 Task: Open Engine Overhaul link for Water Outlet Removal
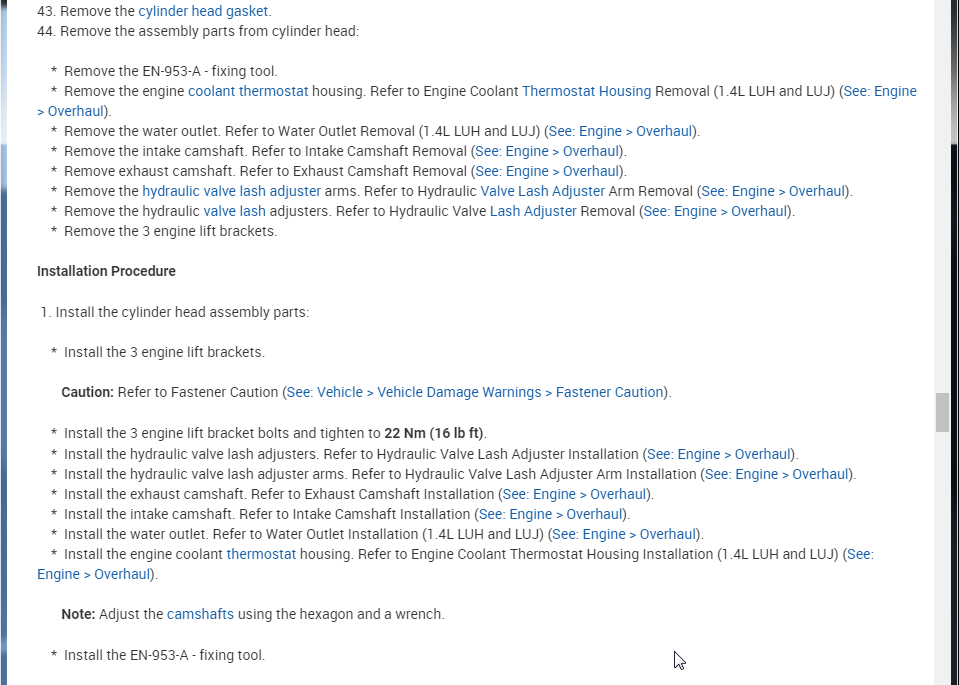point(620,131)
